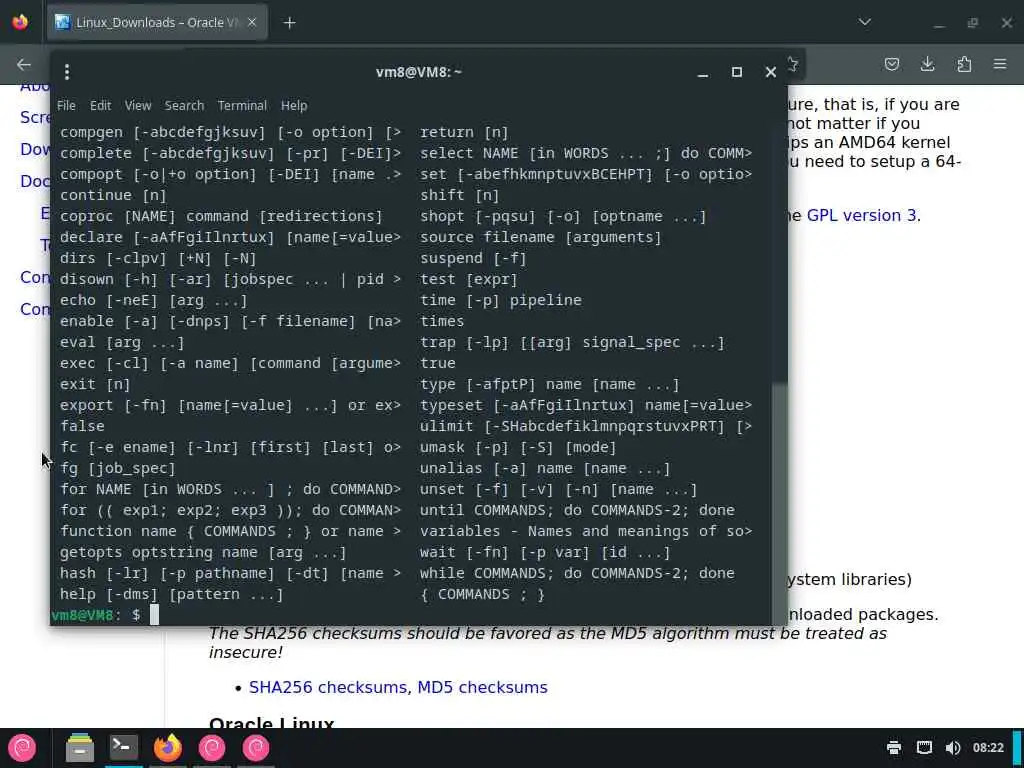Open the Help menu in terminal
The height and width of the screenshot is (768, 1024).
coord(294,105)
